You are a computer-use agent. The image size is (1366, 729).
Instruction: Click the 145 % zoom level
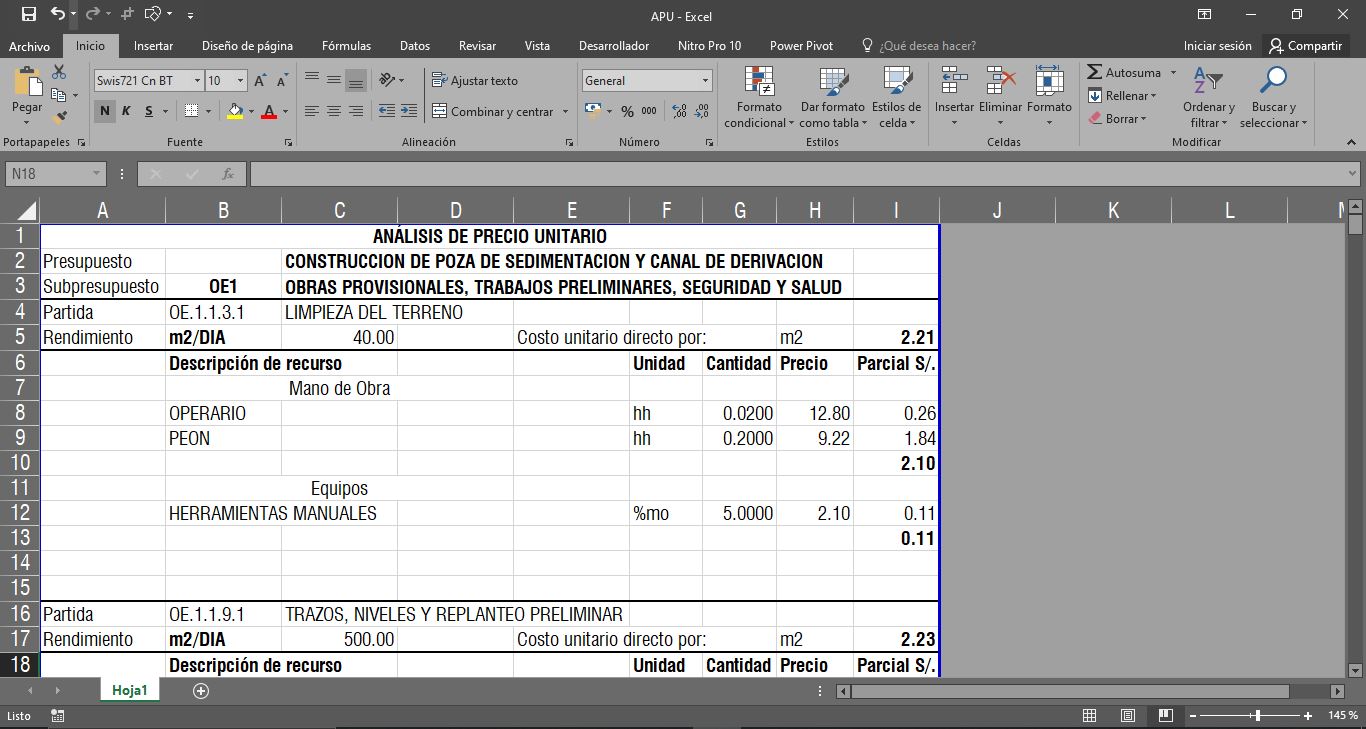[x=1343, y=716]
